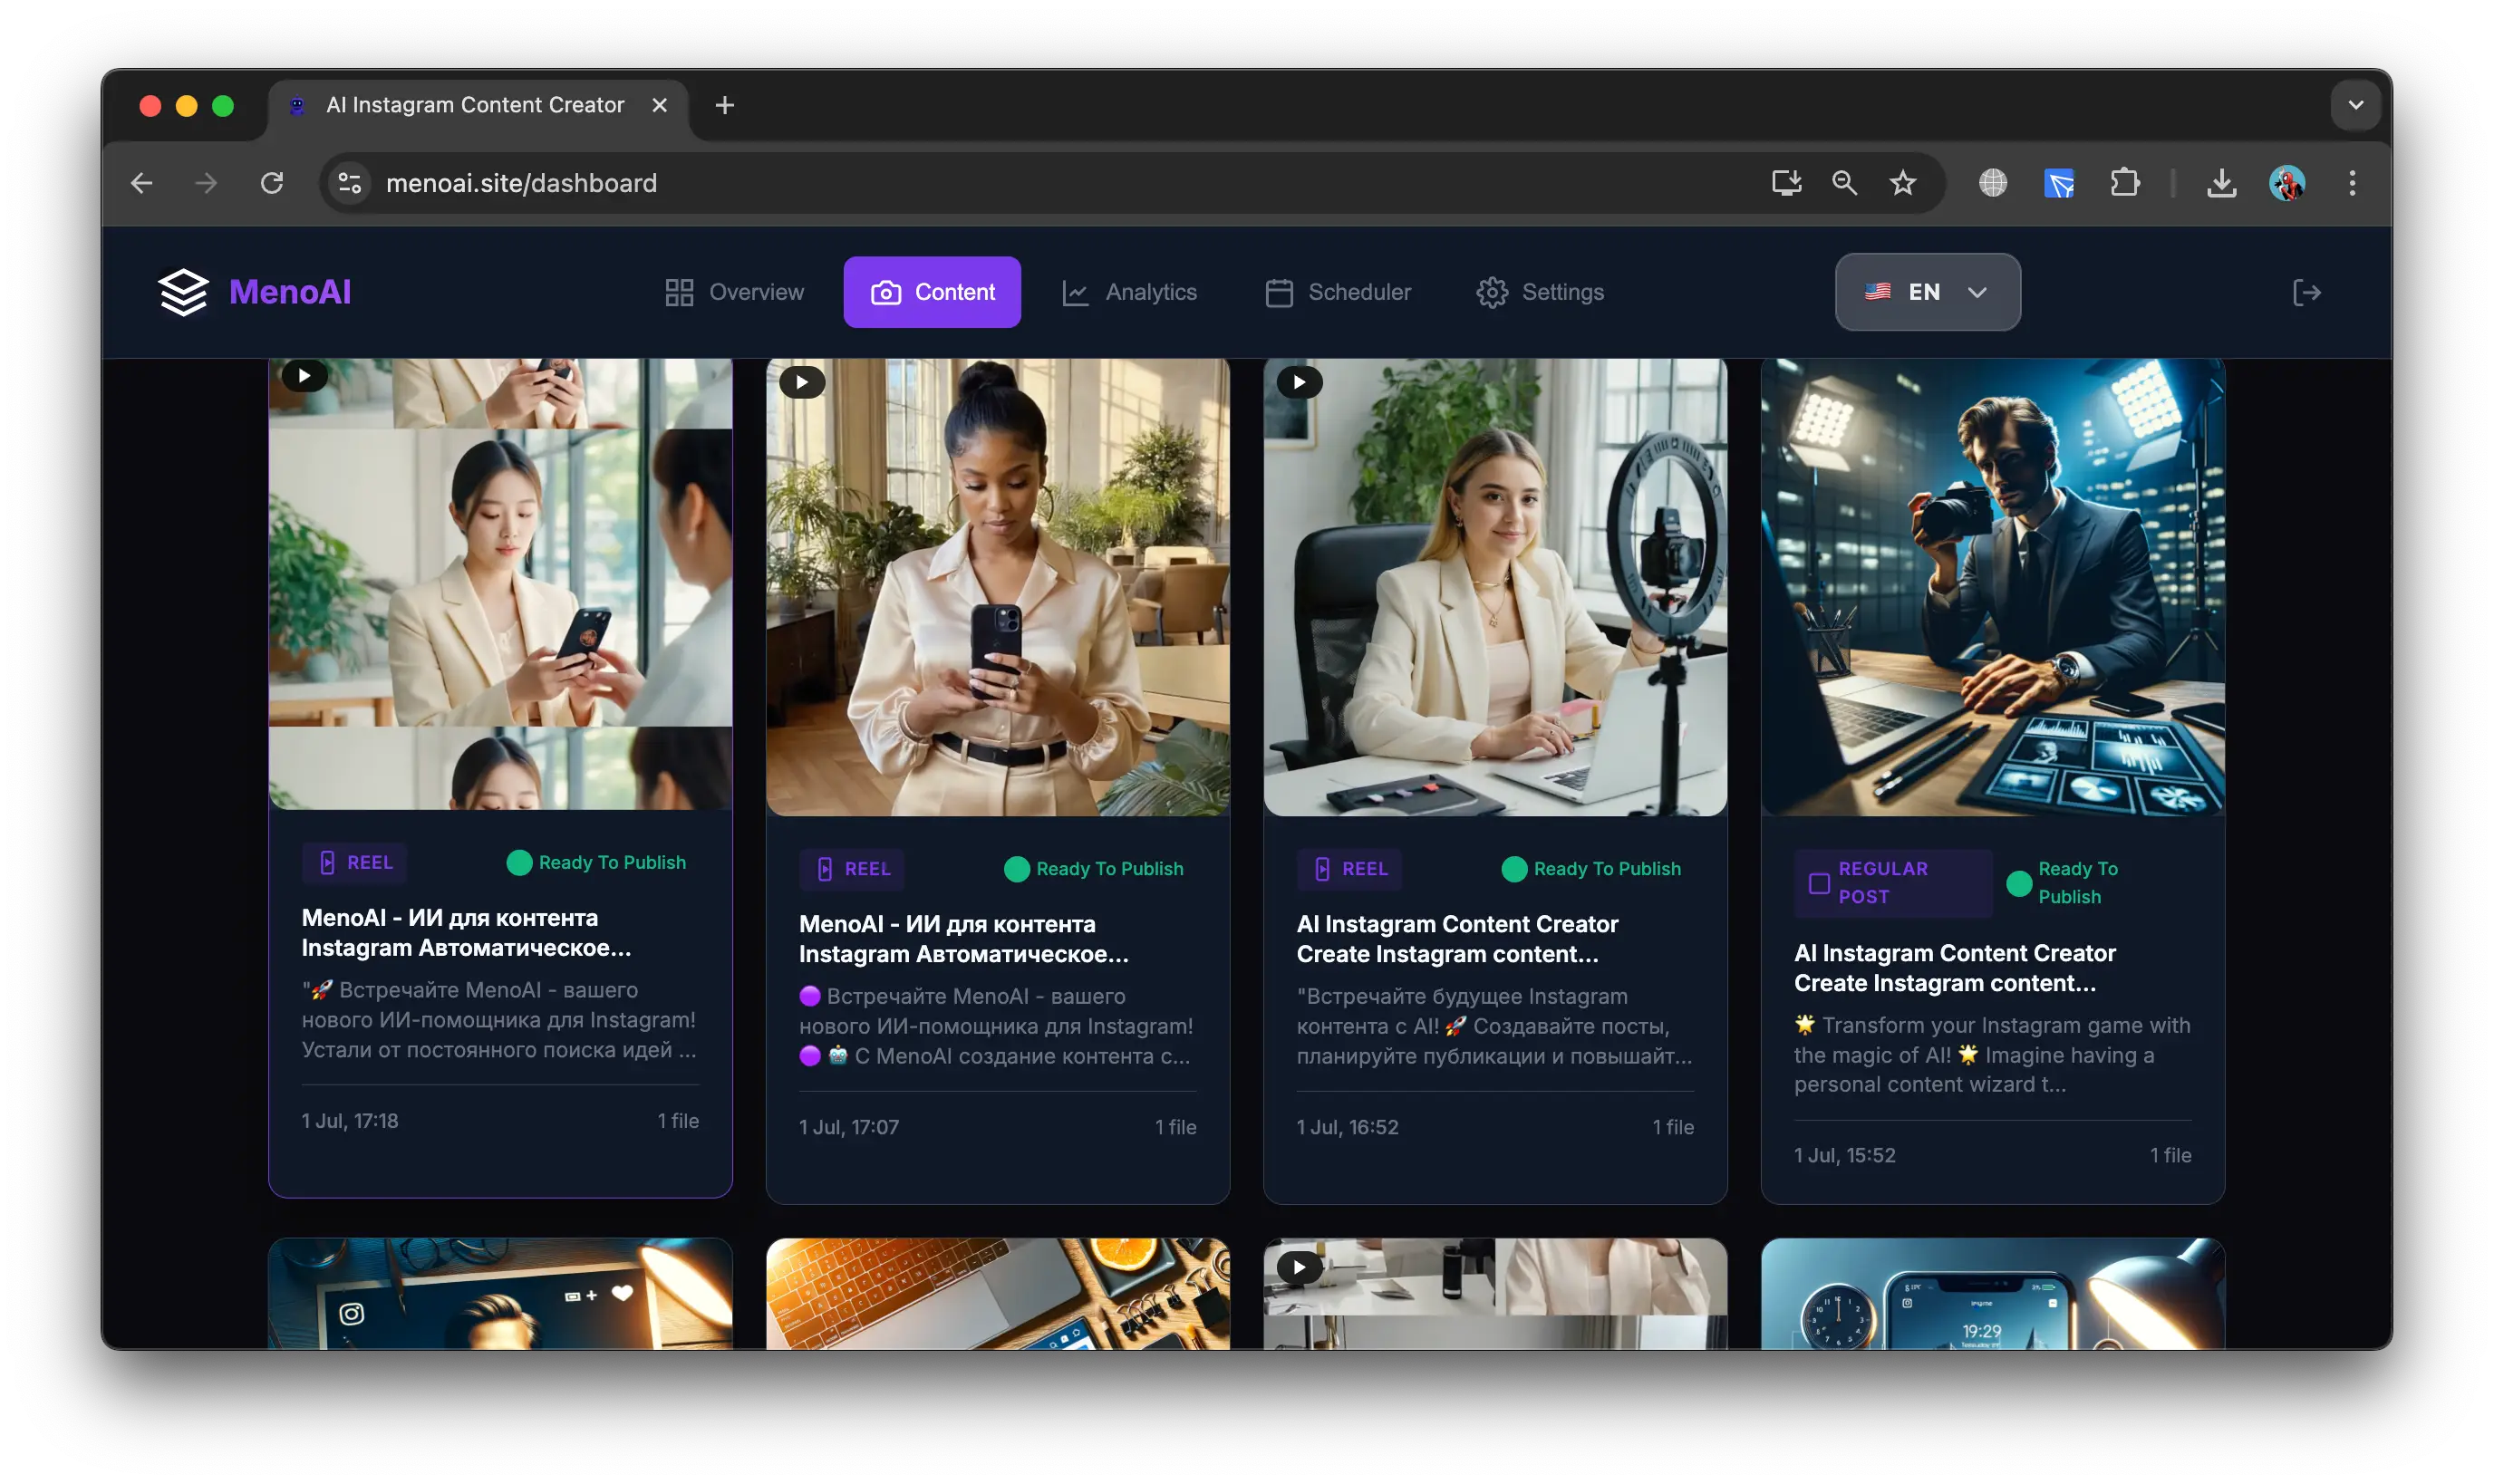Open title of the 16:52 Content Creator reel
Screen dimensions: 2494x1484
point(1458,938)
